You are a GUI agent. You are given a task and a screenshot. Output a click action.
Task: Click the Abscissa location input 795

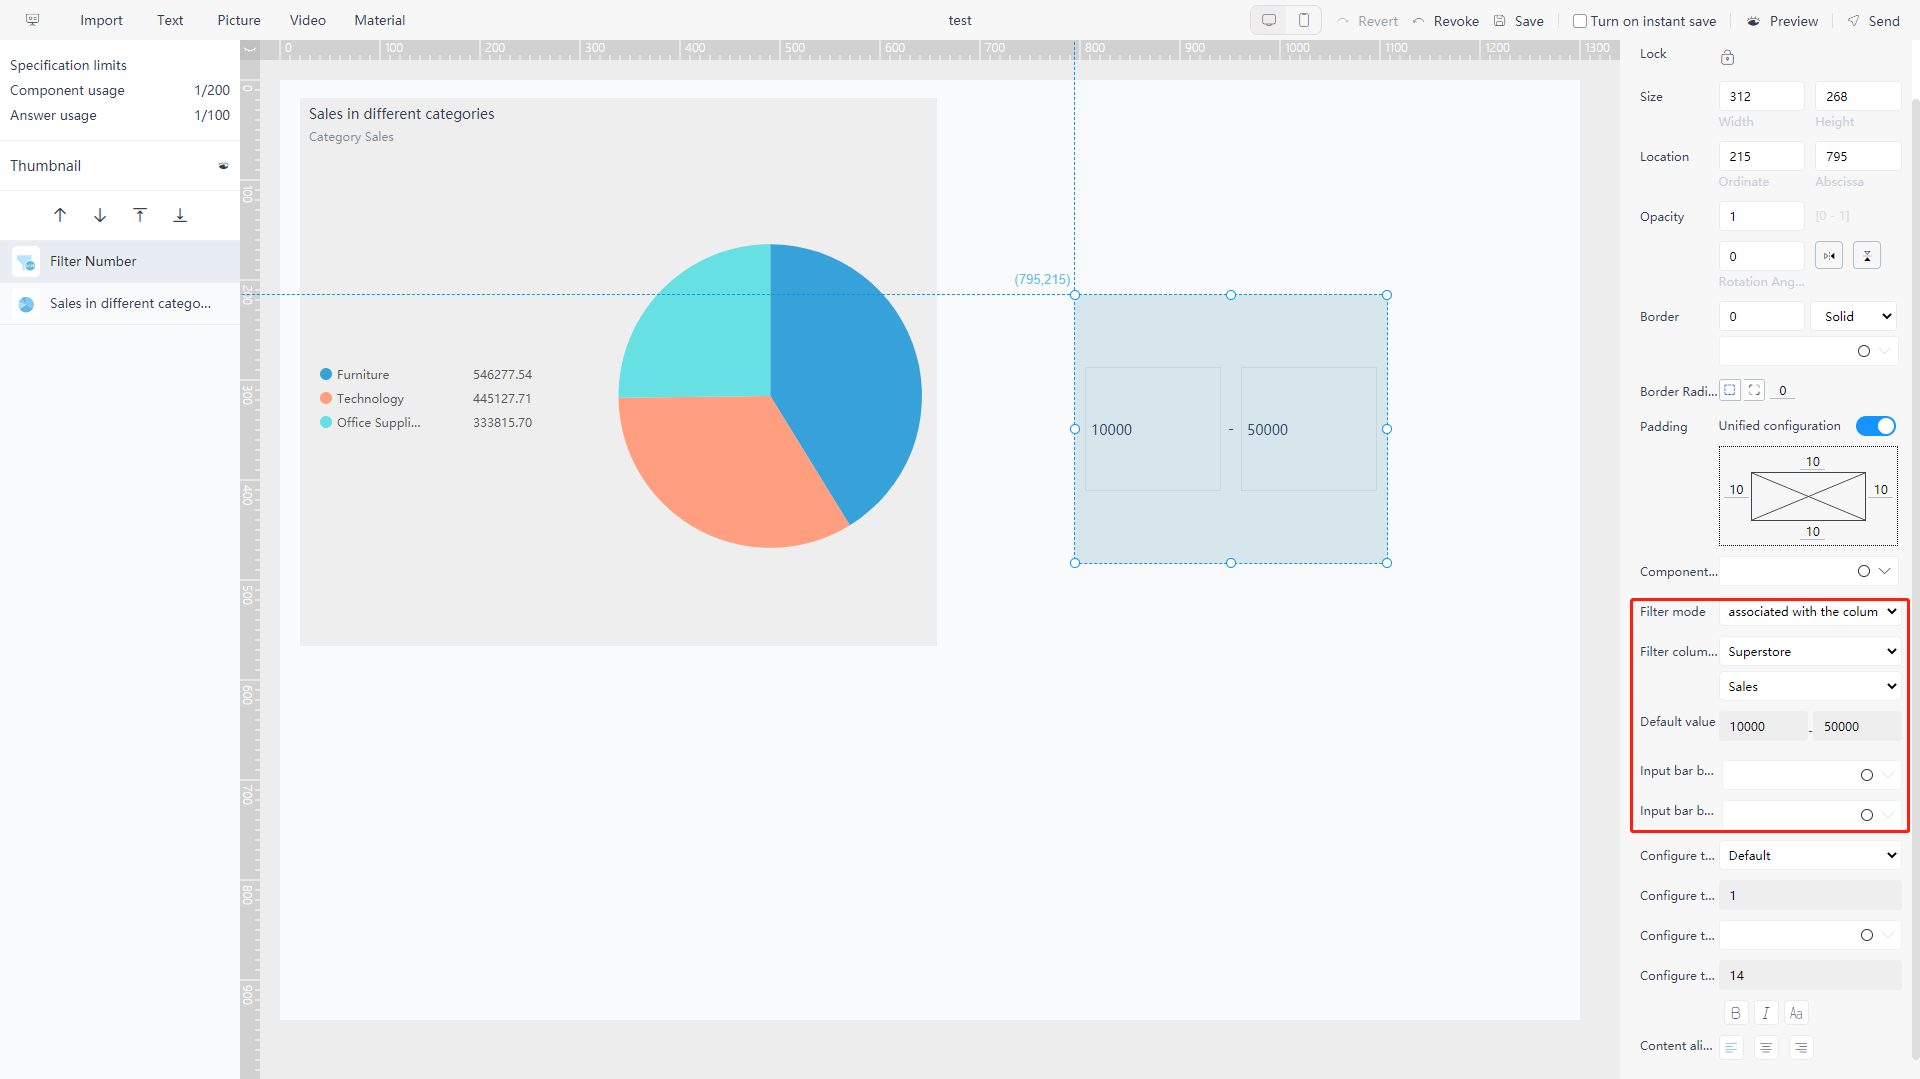coord(1857,156)
